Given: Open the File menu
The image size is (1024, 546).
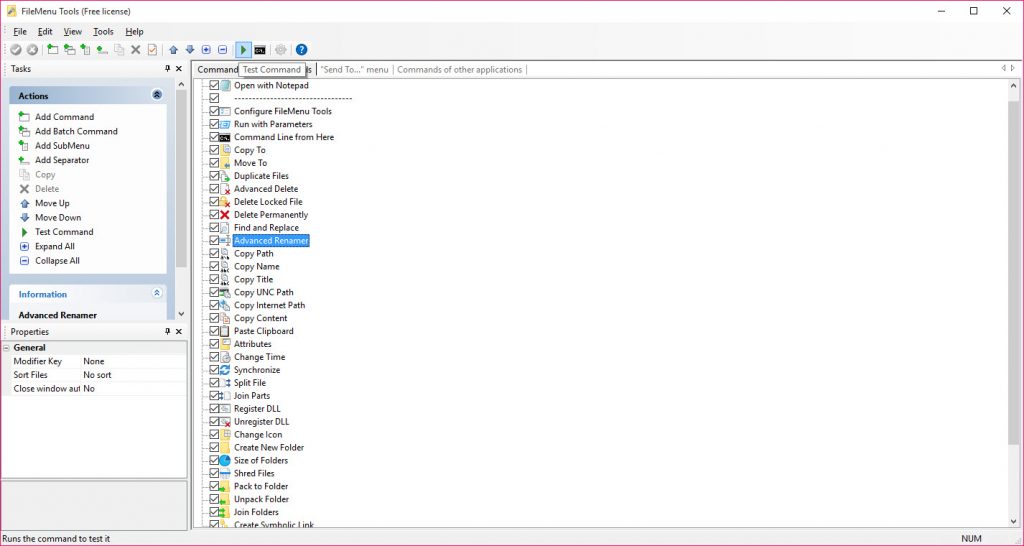Looking at the screenshot, I should [x=20, y=31].
